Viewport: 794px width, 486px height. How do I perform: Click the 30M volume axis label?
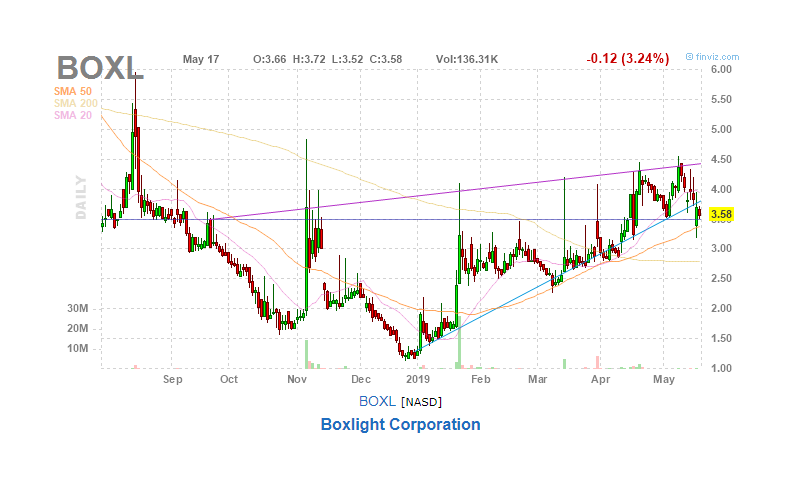click(77, 308)
